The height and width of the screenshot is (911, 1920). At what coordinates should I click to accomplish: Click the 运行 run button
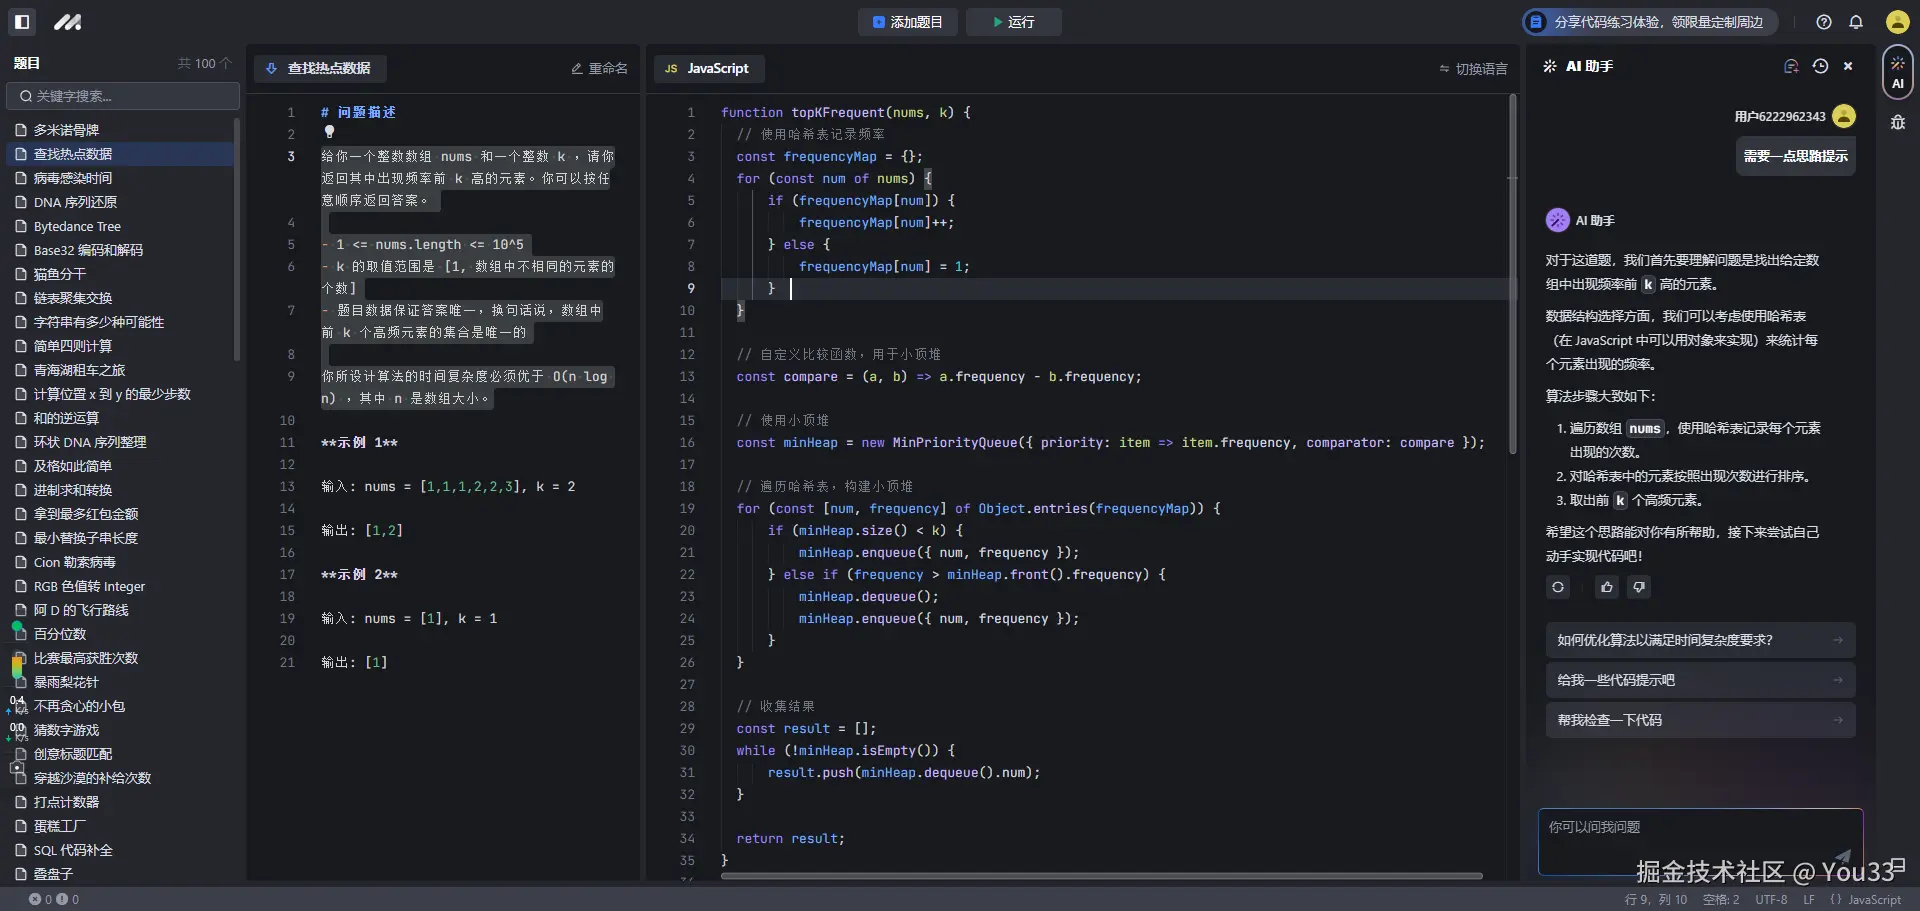pyautogui.click(x=1013, y=22)
